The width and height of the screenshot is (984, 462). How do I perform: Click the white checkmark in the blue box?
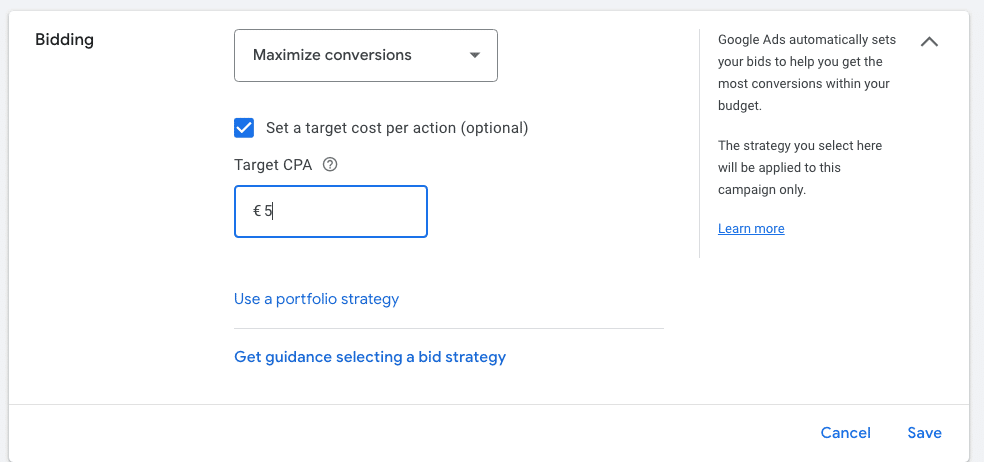[x=244, y=128]
